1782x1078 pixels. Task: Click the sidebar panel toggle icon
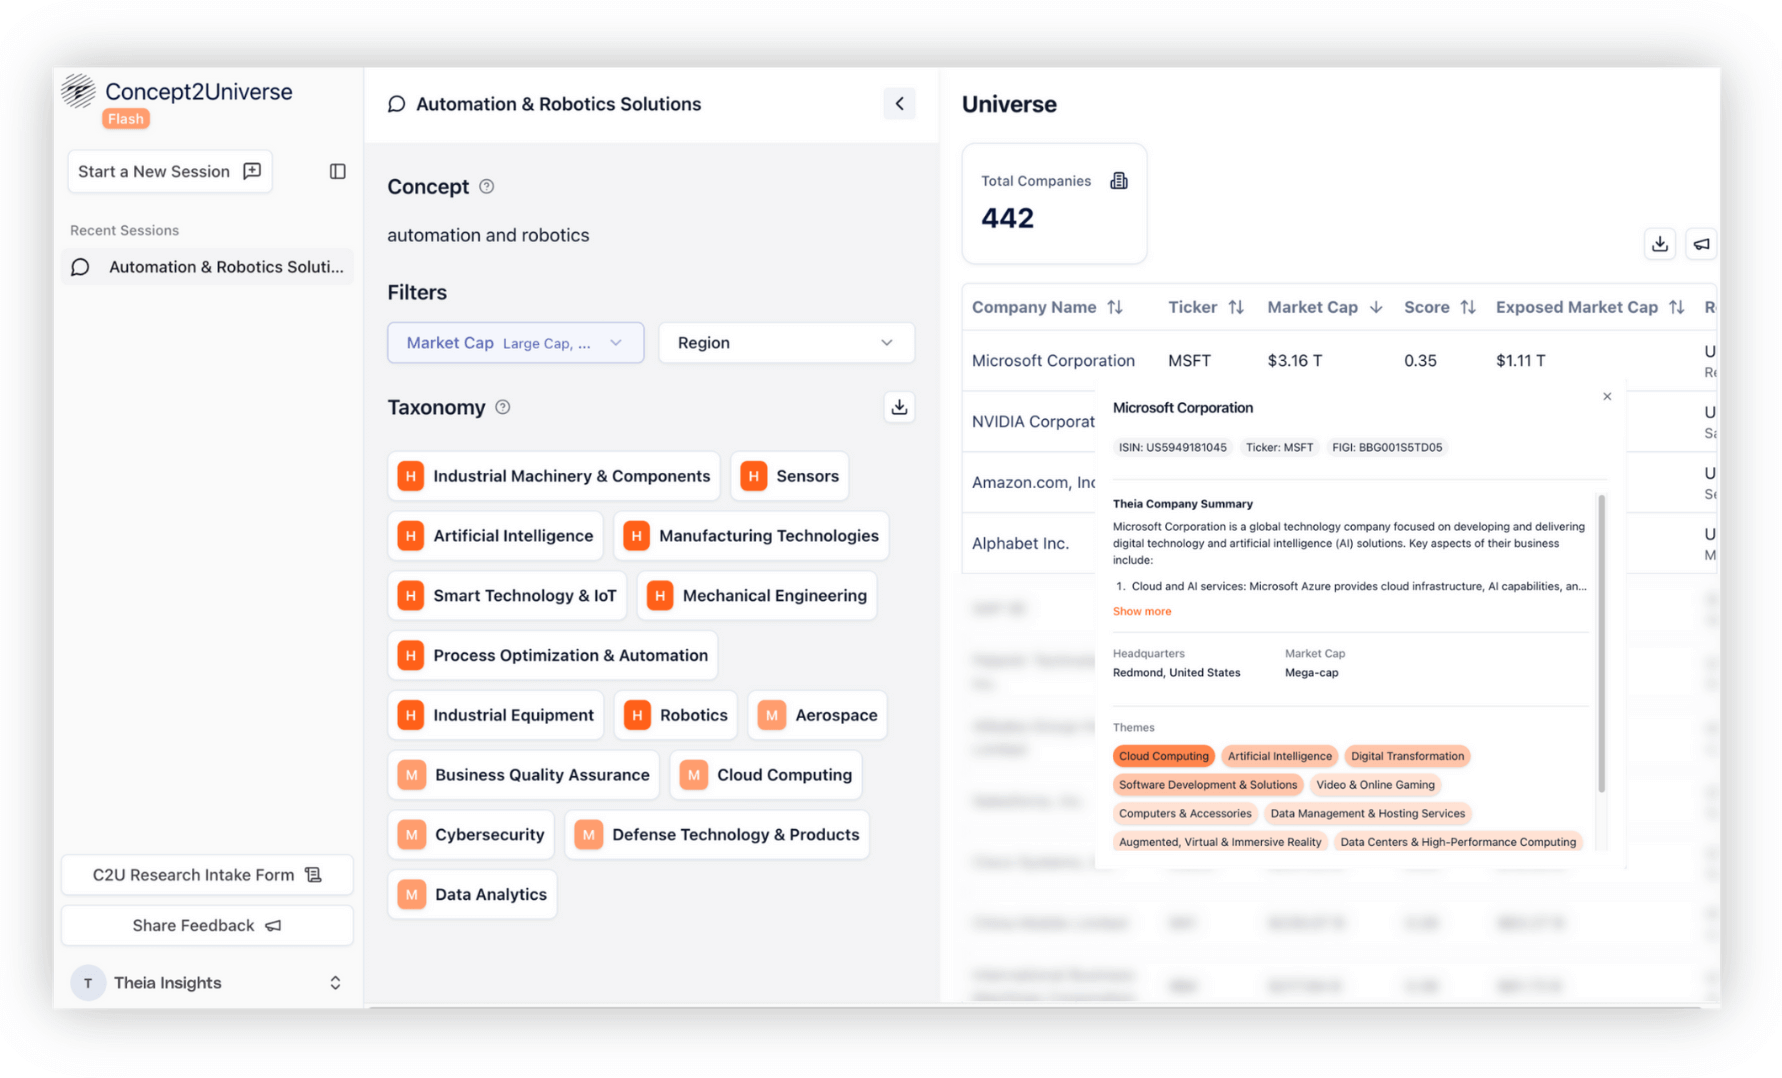tap(337, 172)
